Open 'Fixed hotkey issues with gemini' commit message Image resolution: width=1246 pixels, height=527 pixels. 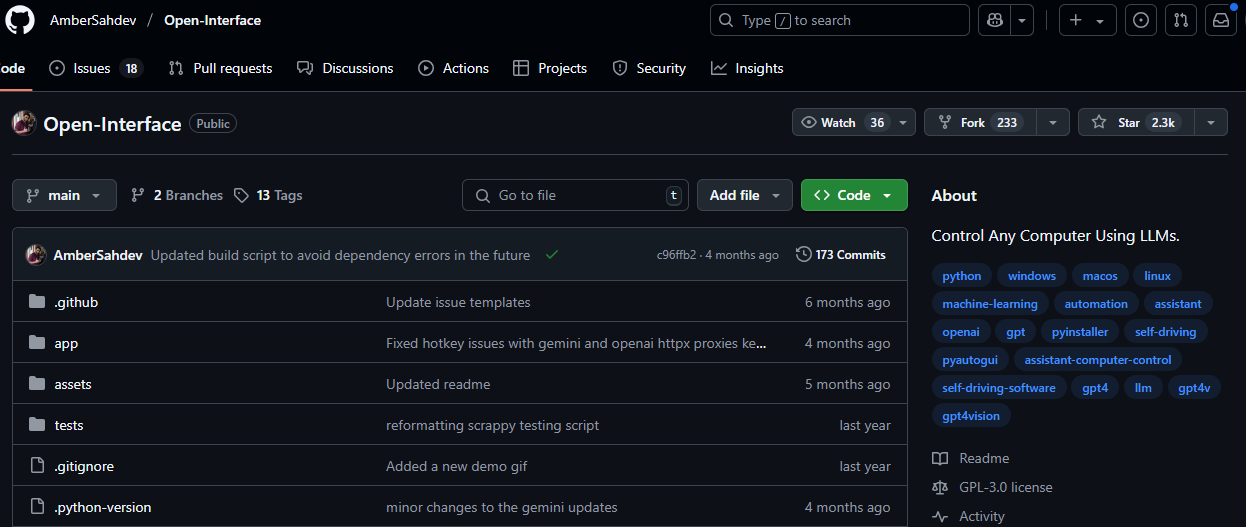(577, 343)
